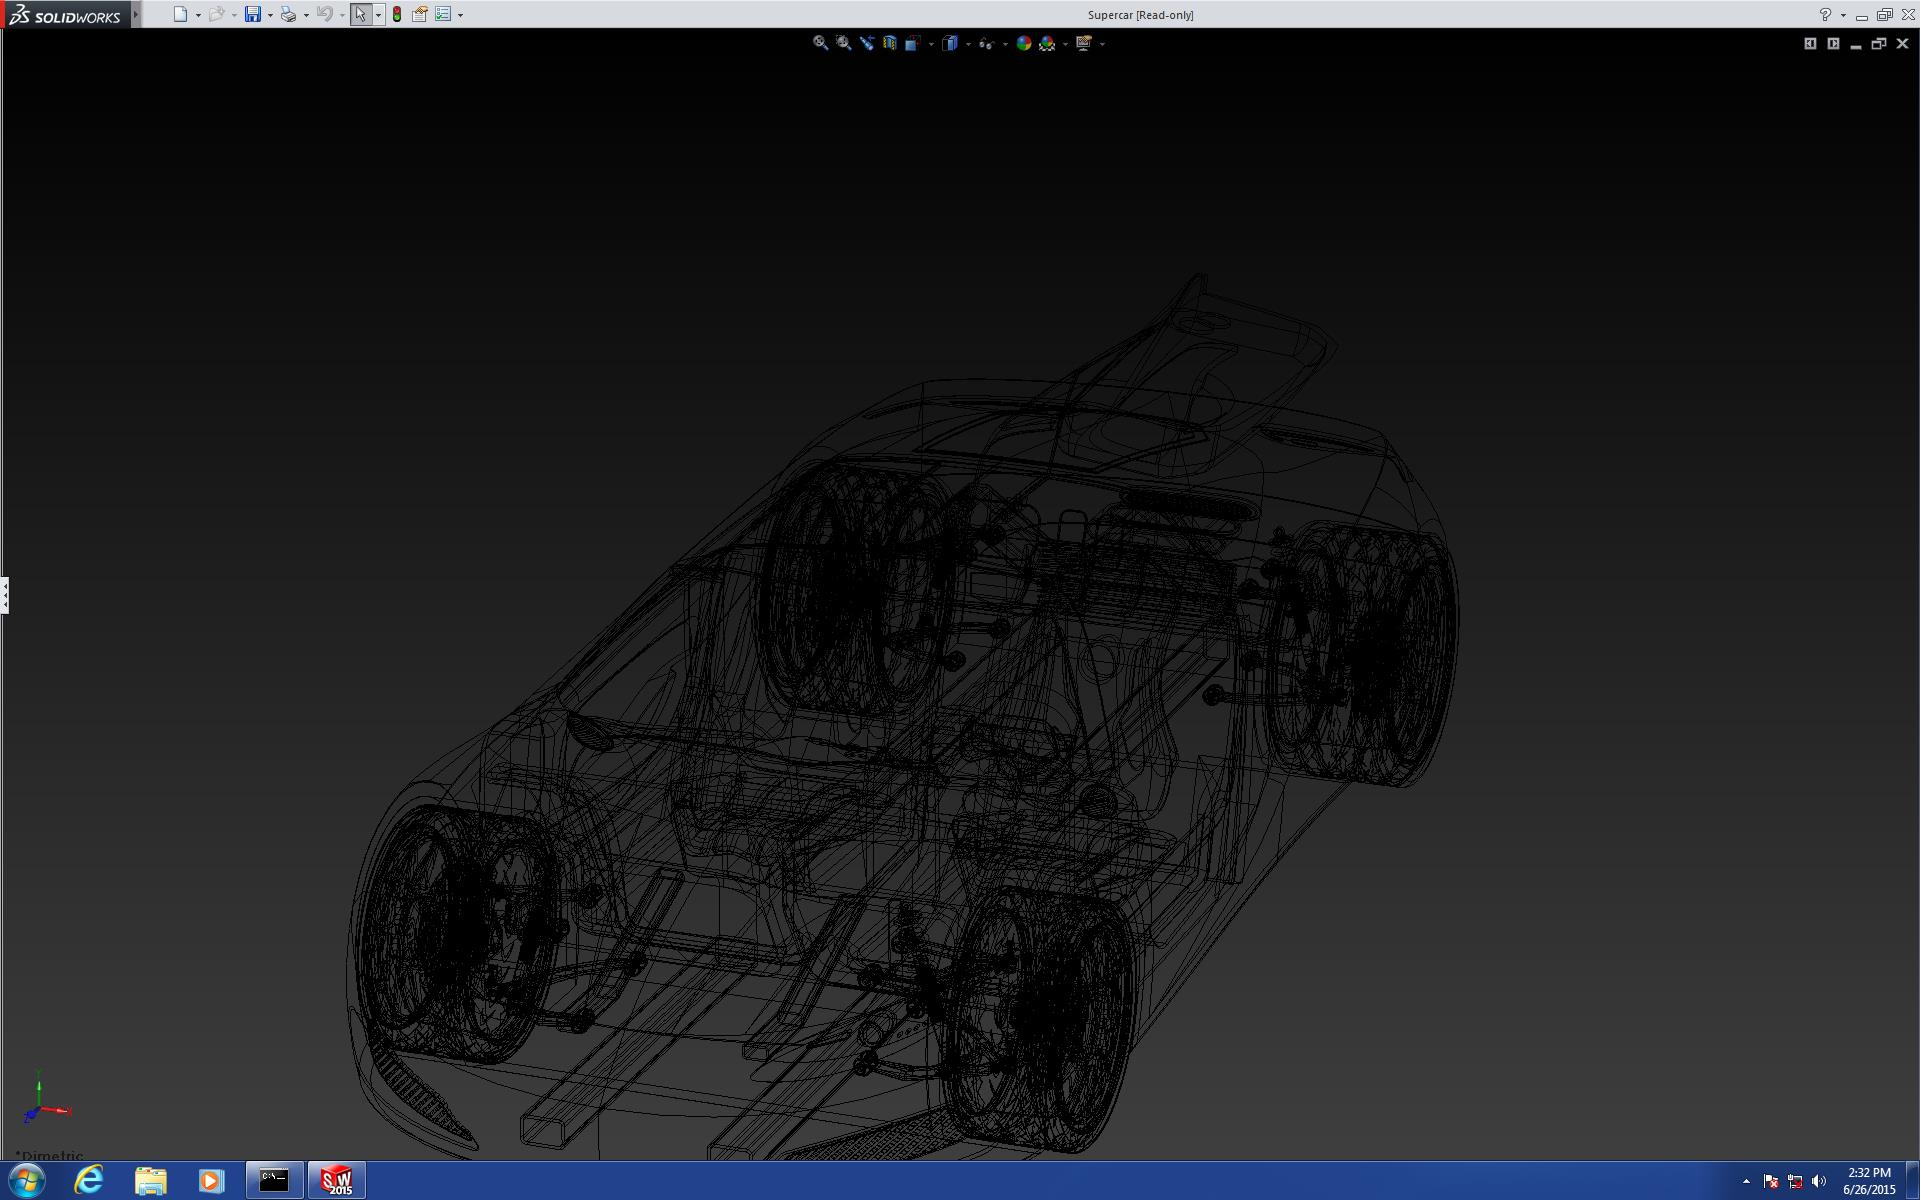1920x1200 pixels.
Task: Expand the left panel via edge handle
Action: (x=5, y=595)
